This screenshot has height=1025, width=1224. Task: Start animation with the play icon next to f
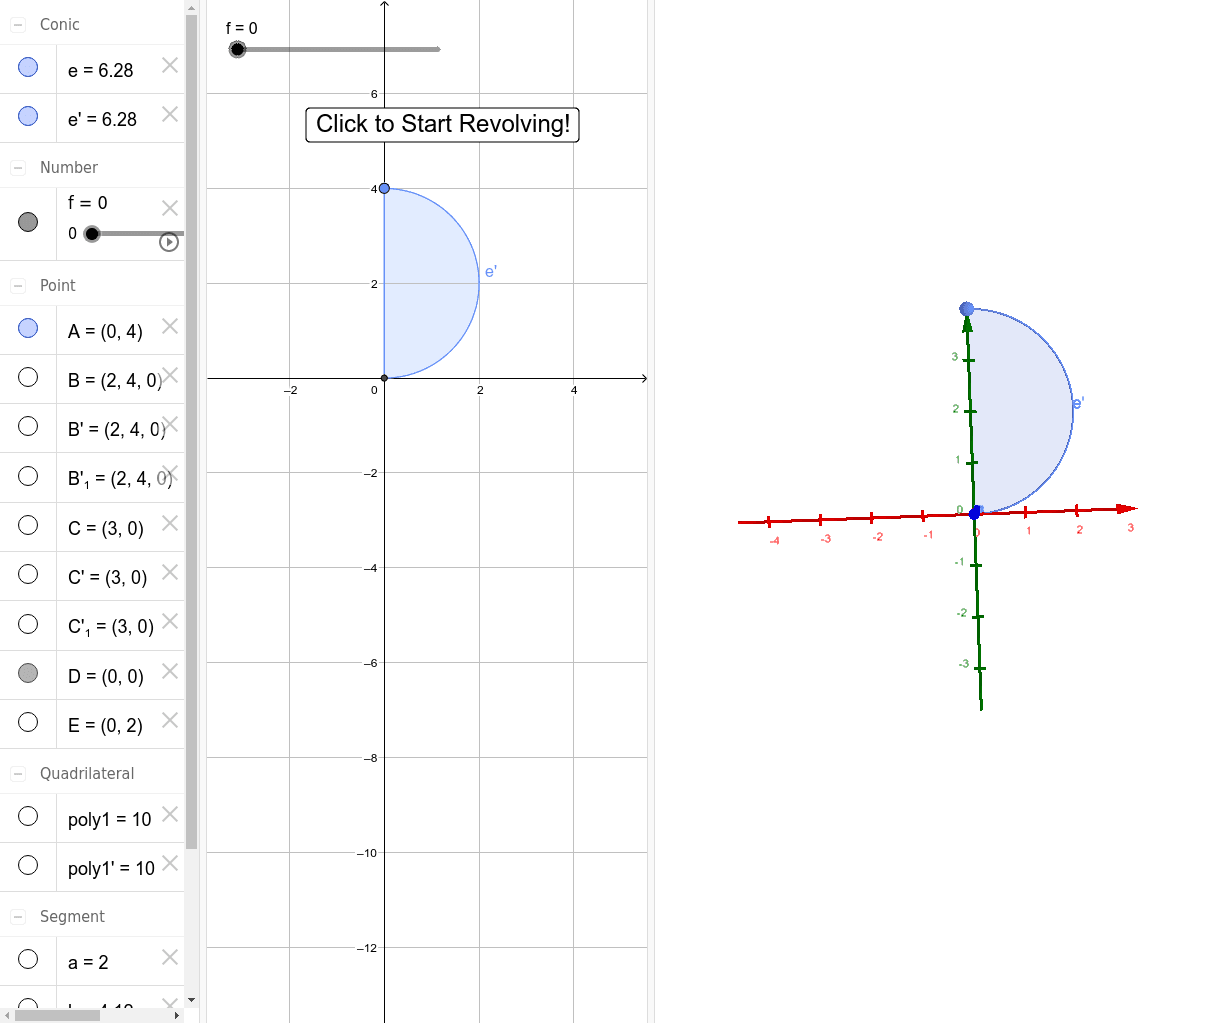(168, 241)
